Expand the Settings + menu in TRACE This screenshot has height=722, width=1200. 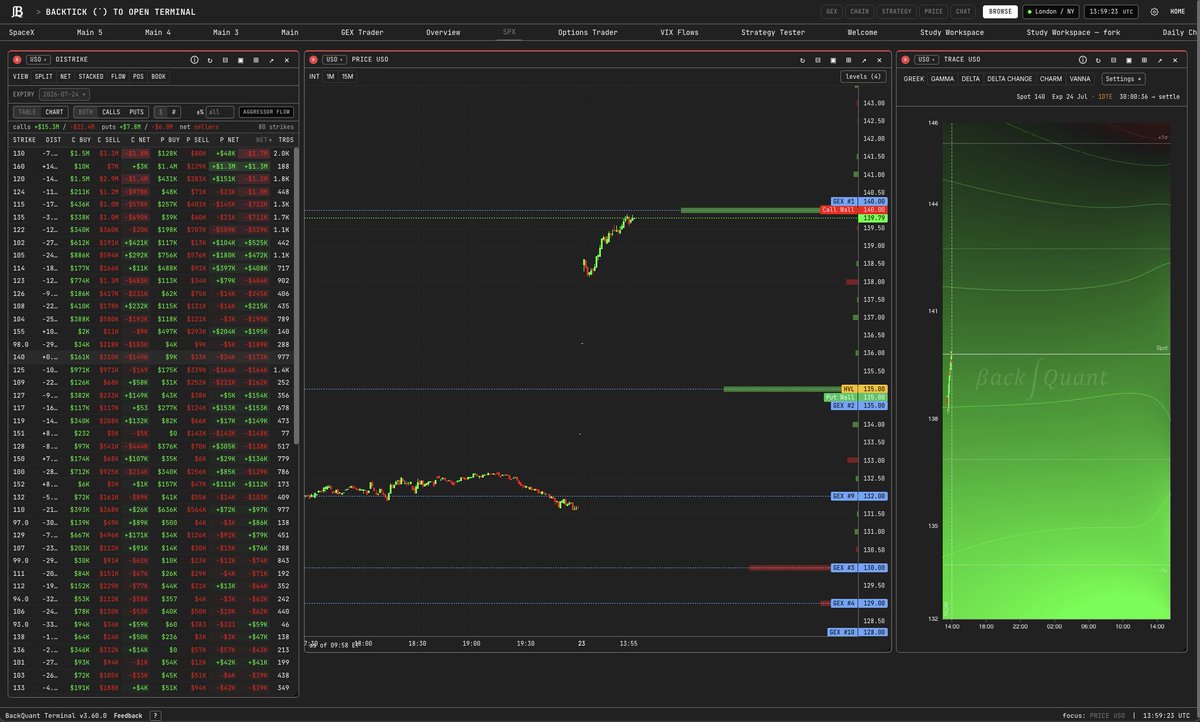click(1123, 78)
